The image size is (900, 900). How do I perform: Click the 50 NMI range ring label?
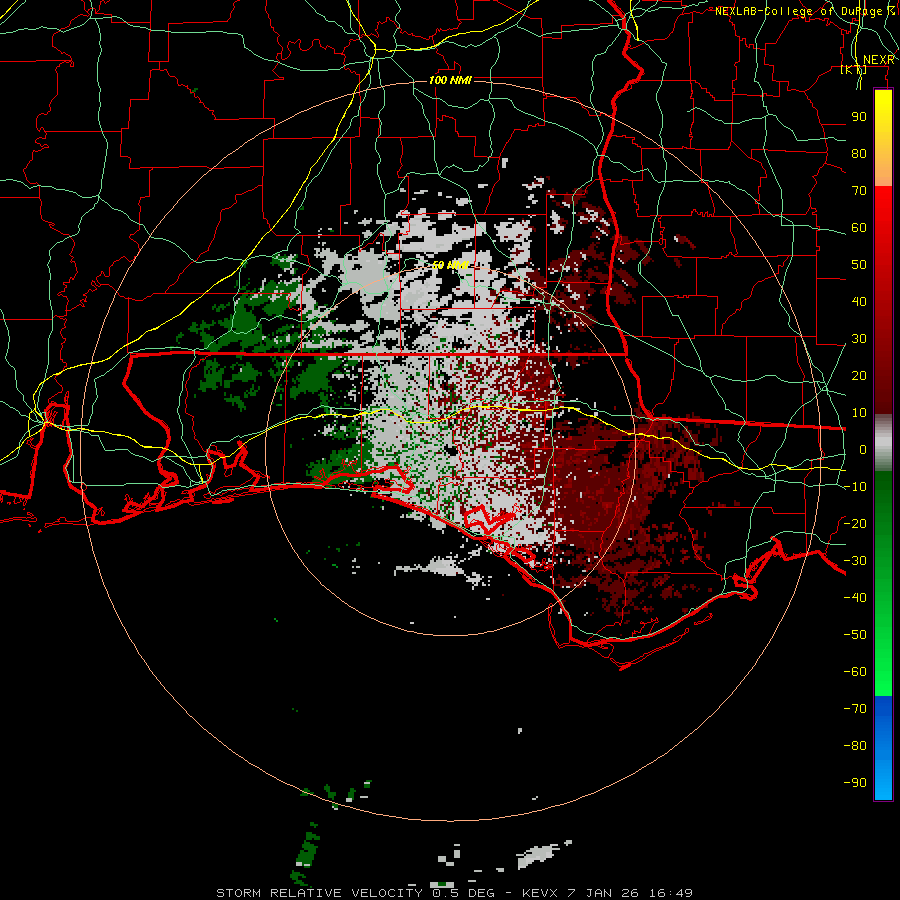pyautogui.click(x=450, y=265)
